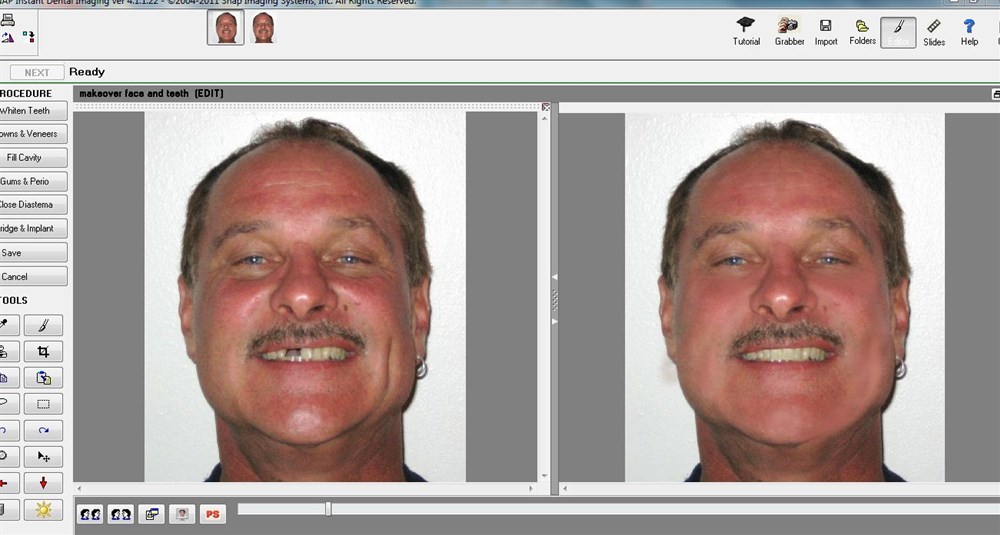
Task: Click the after photo in right pane
Action: point(784,297)
